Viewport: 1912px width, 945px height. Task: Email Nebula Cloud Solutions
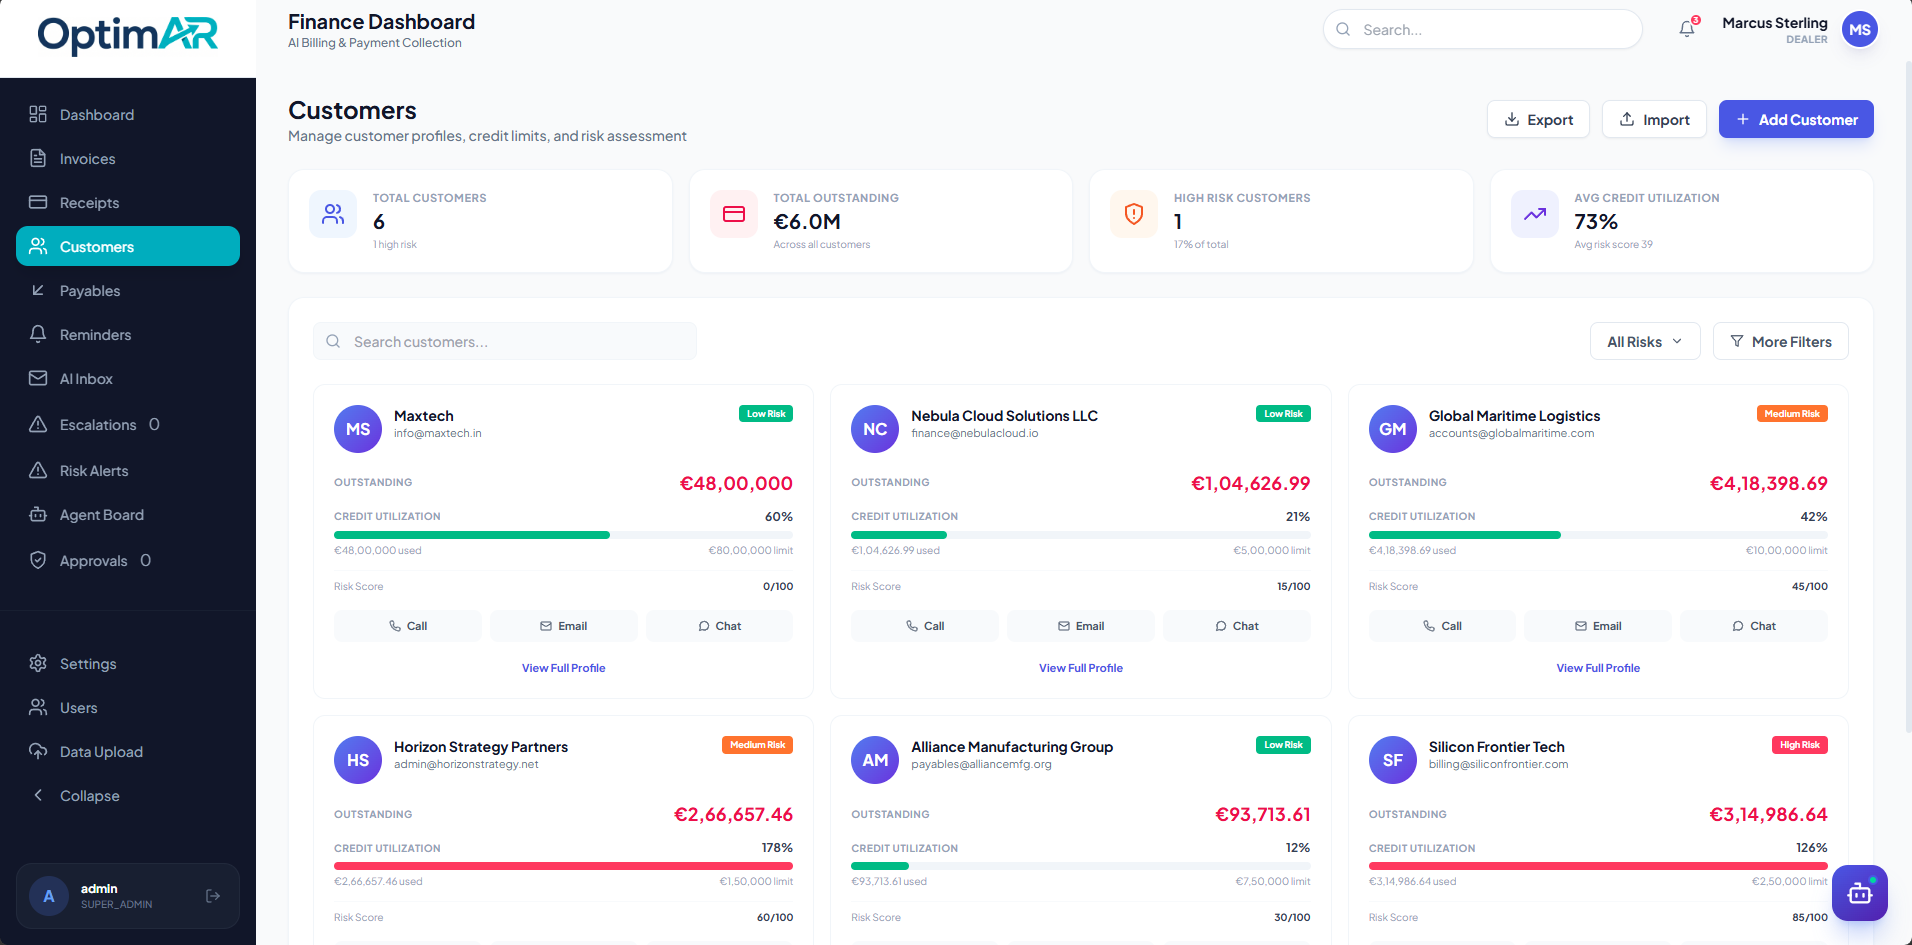pyautogui.click(x=1081, y=626)
